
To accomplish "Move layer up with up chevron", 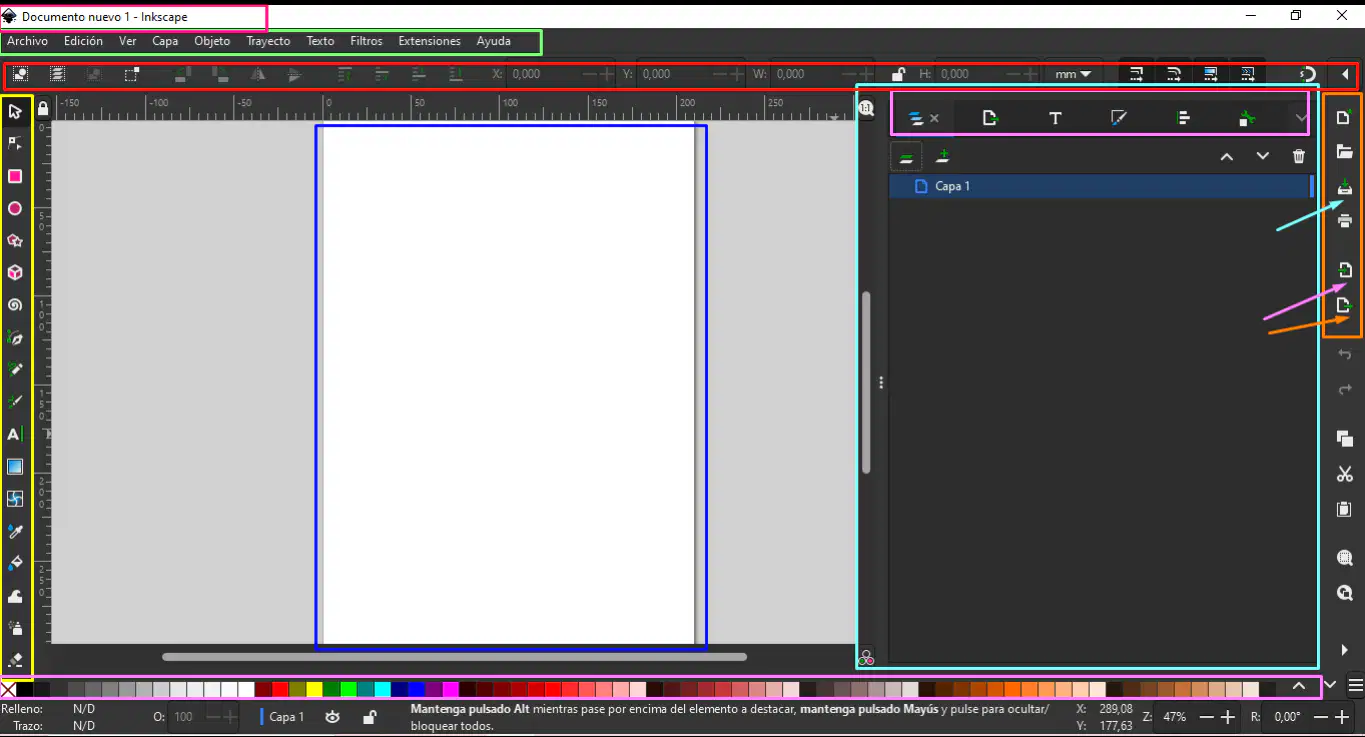I will 1227,156.
